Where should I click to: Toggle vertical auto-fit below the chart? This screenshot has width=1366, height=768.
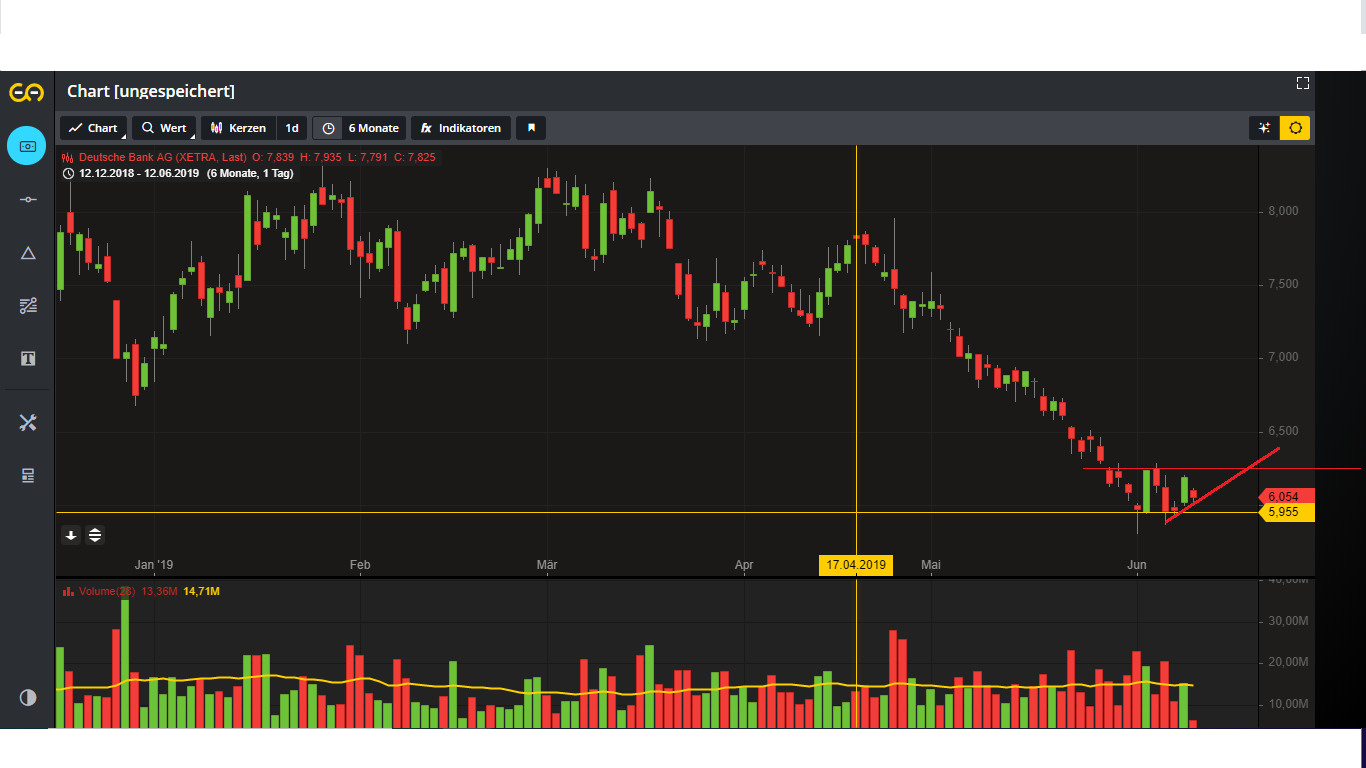95,535
